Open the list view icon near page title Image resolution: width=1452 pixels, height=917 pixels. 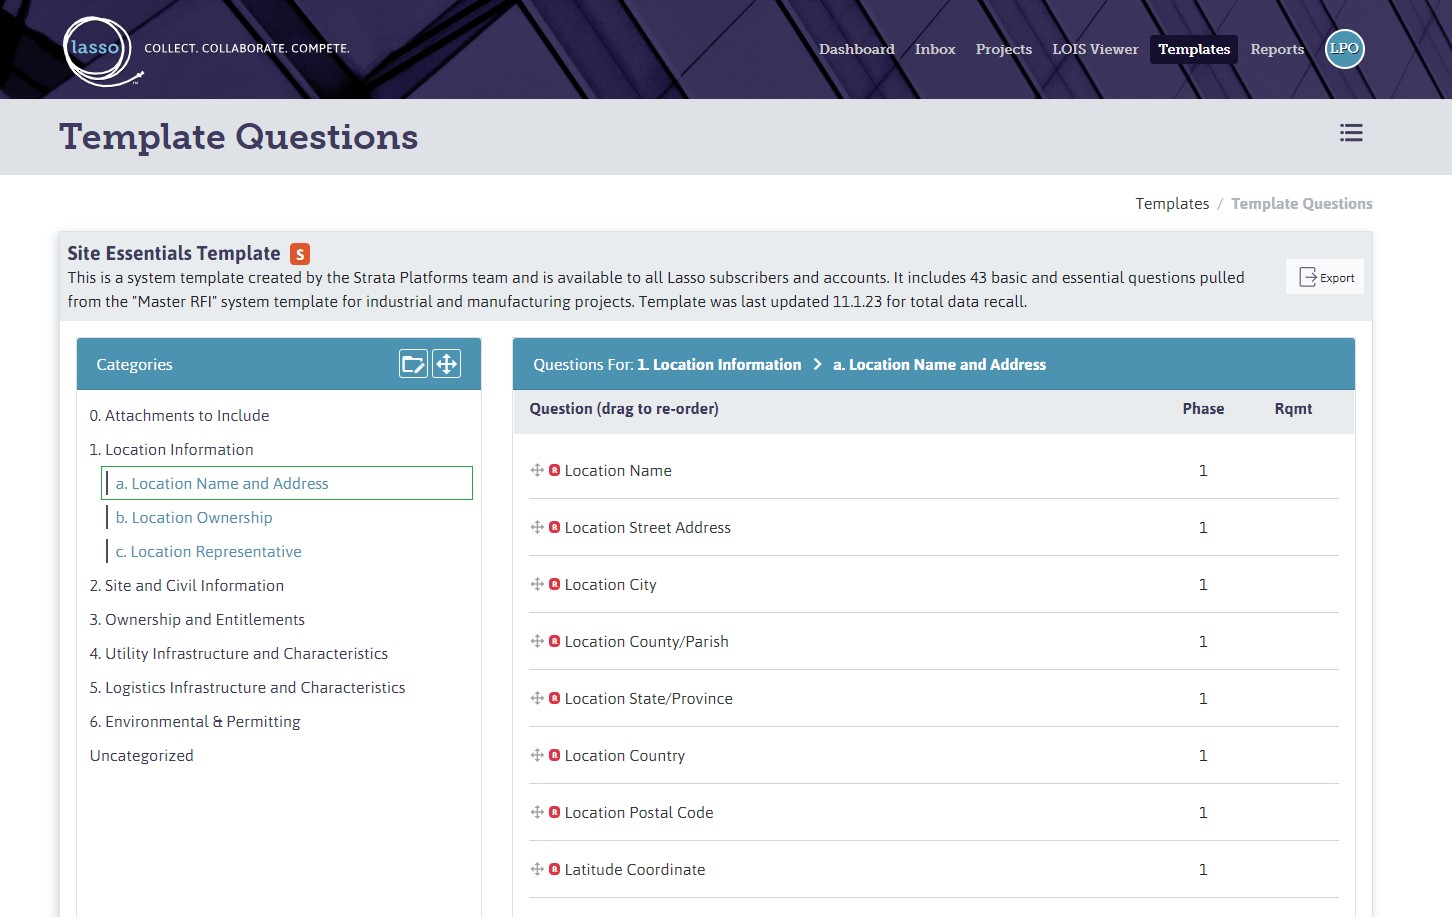tap(1351, 132)
